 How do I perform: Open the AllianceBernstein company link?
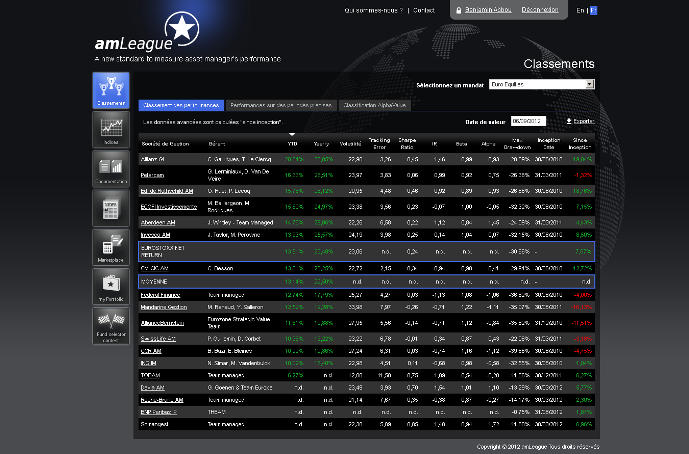[x=162, y=323]
